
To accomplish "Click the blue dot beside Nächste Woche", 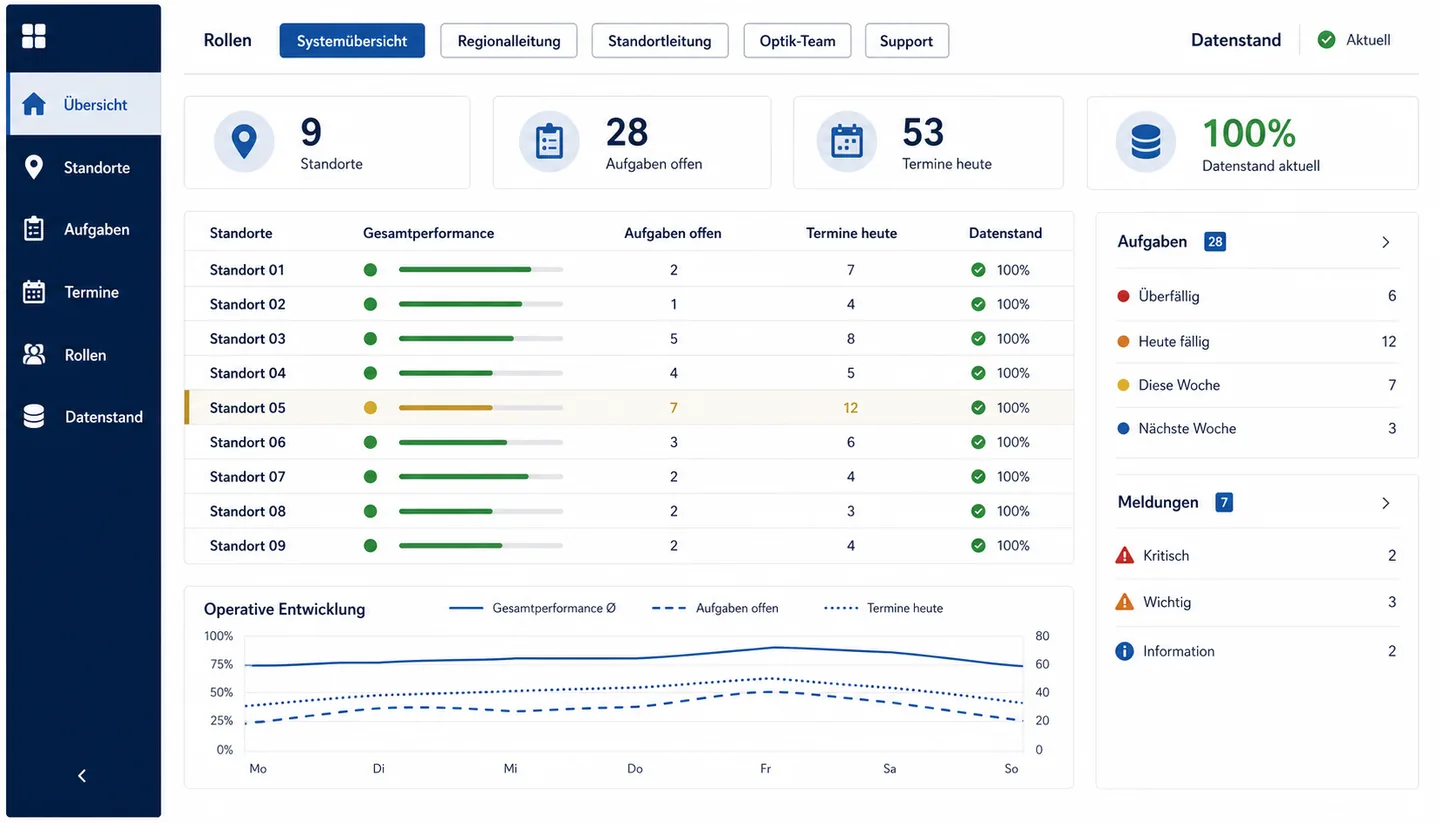I will [x=1123, y=428].
